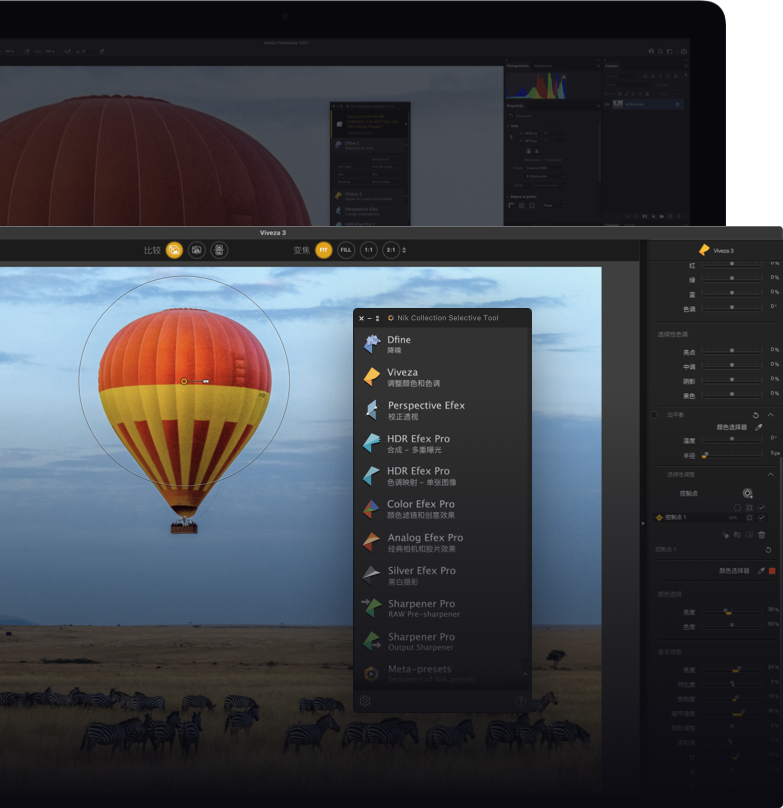Set zoom to FILL

346,250
